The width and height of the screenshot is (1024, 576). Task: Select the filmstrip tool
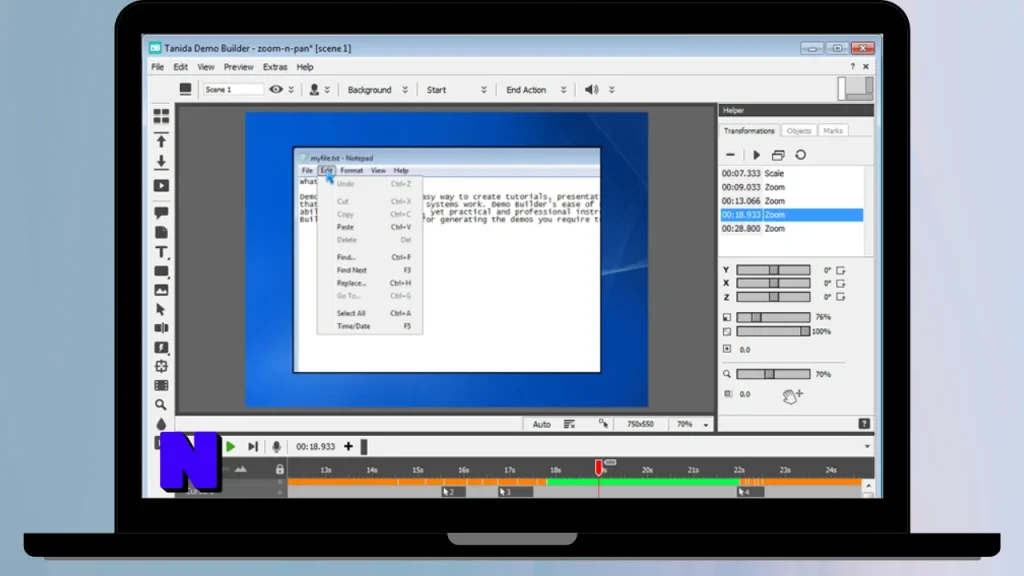point(161,385)
